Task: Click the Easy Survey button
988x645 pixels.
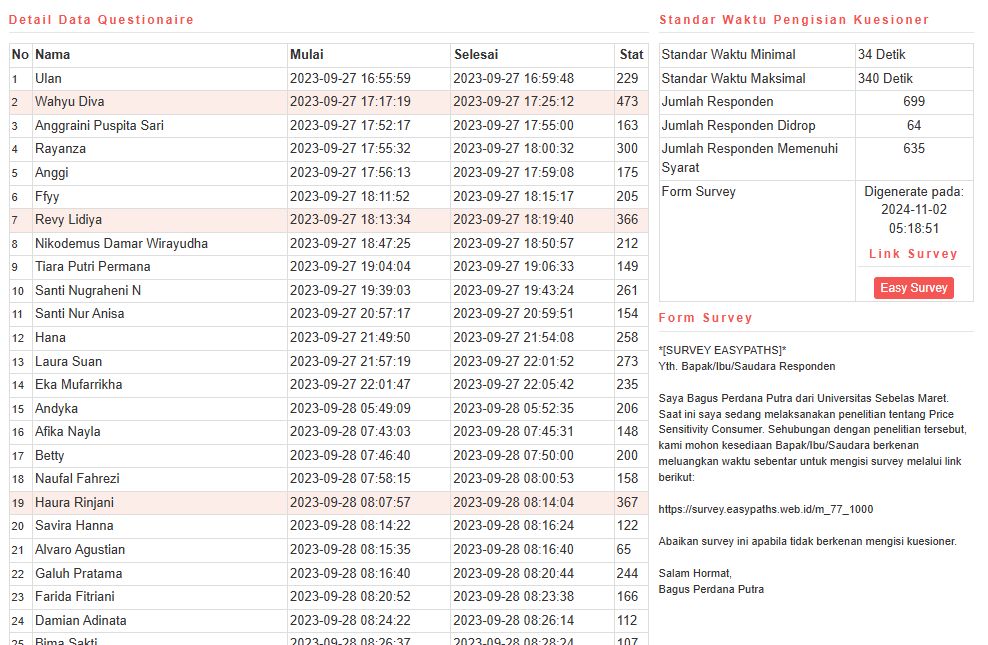Action: click(913, 288)
